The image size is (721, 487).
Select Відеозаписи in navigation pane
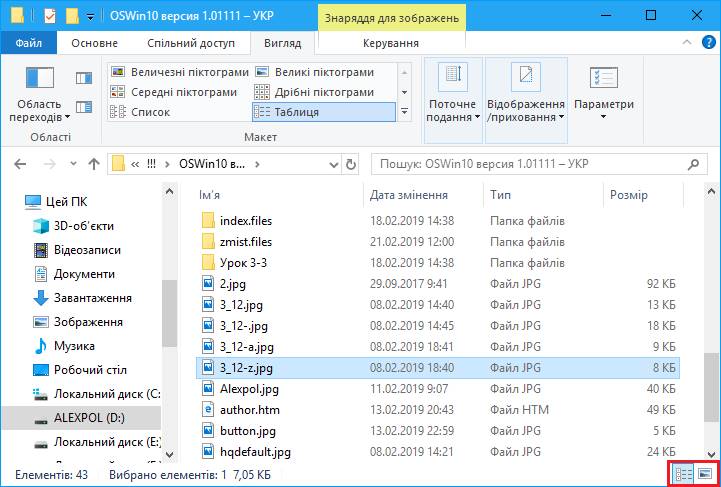click(x=77, y=250)
